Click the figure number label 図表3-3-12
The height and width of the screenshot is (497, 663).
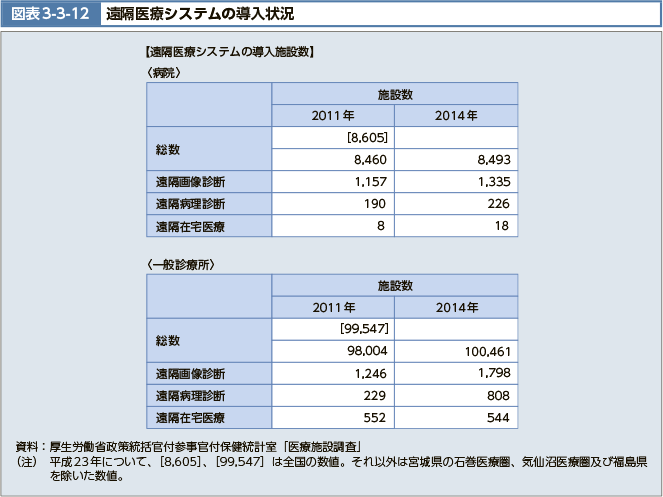pyautogui.click(x=51, y=14)
